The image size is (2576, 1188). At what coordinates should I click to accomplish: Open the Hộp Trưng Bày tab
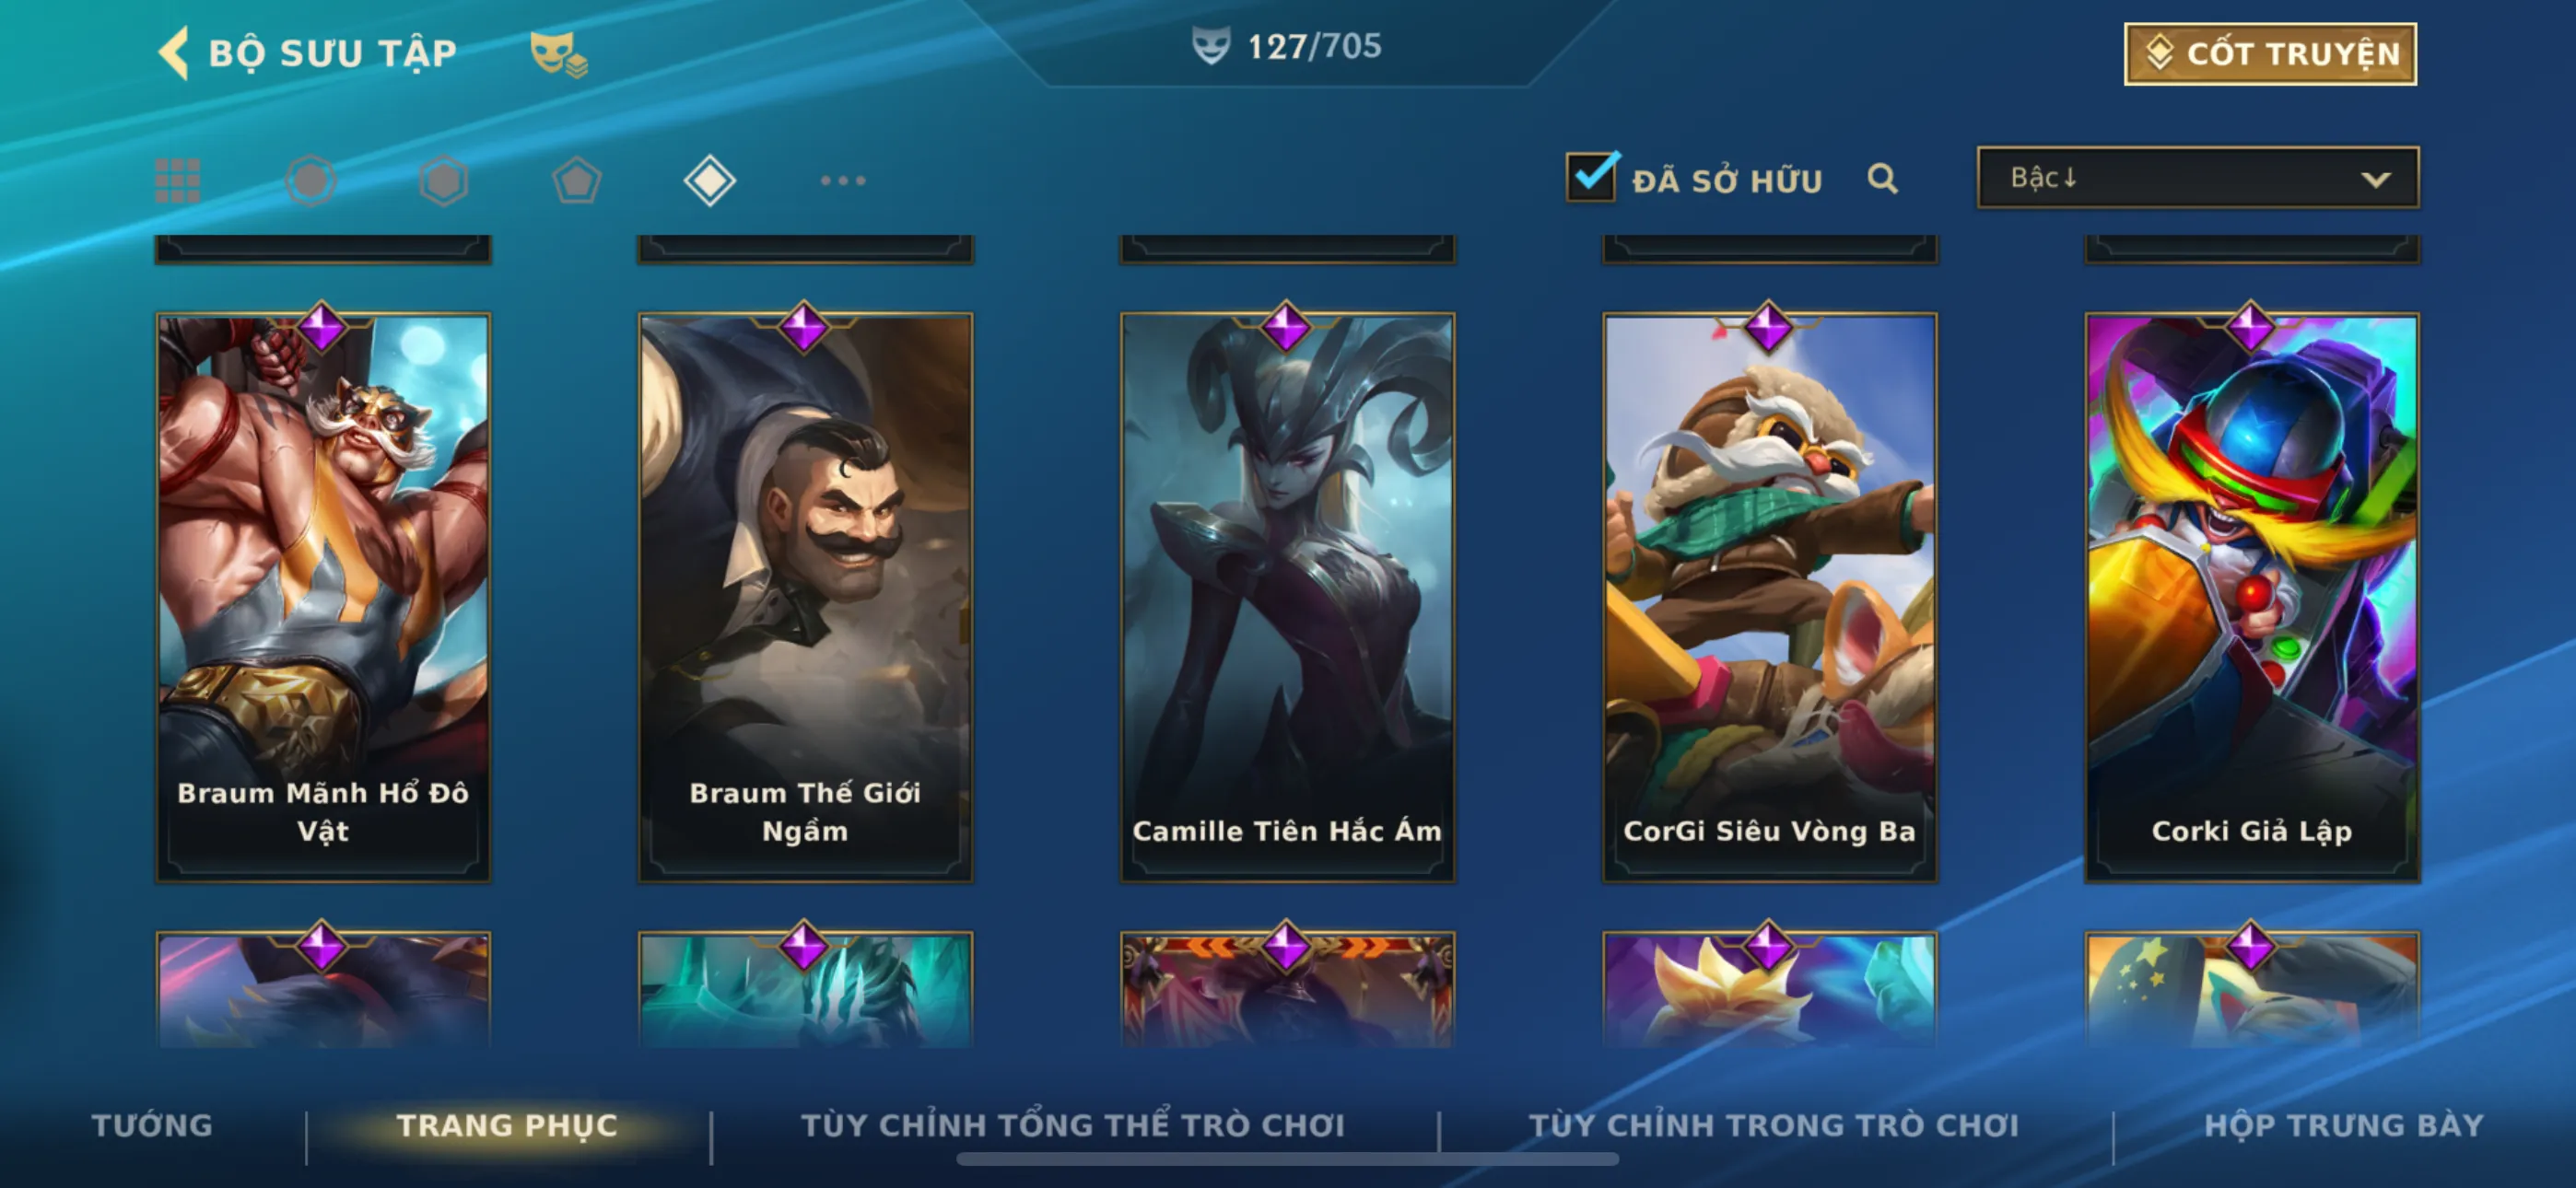click(2344, 1125)
